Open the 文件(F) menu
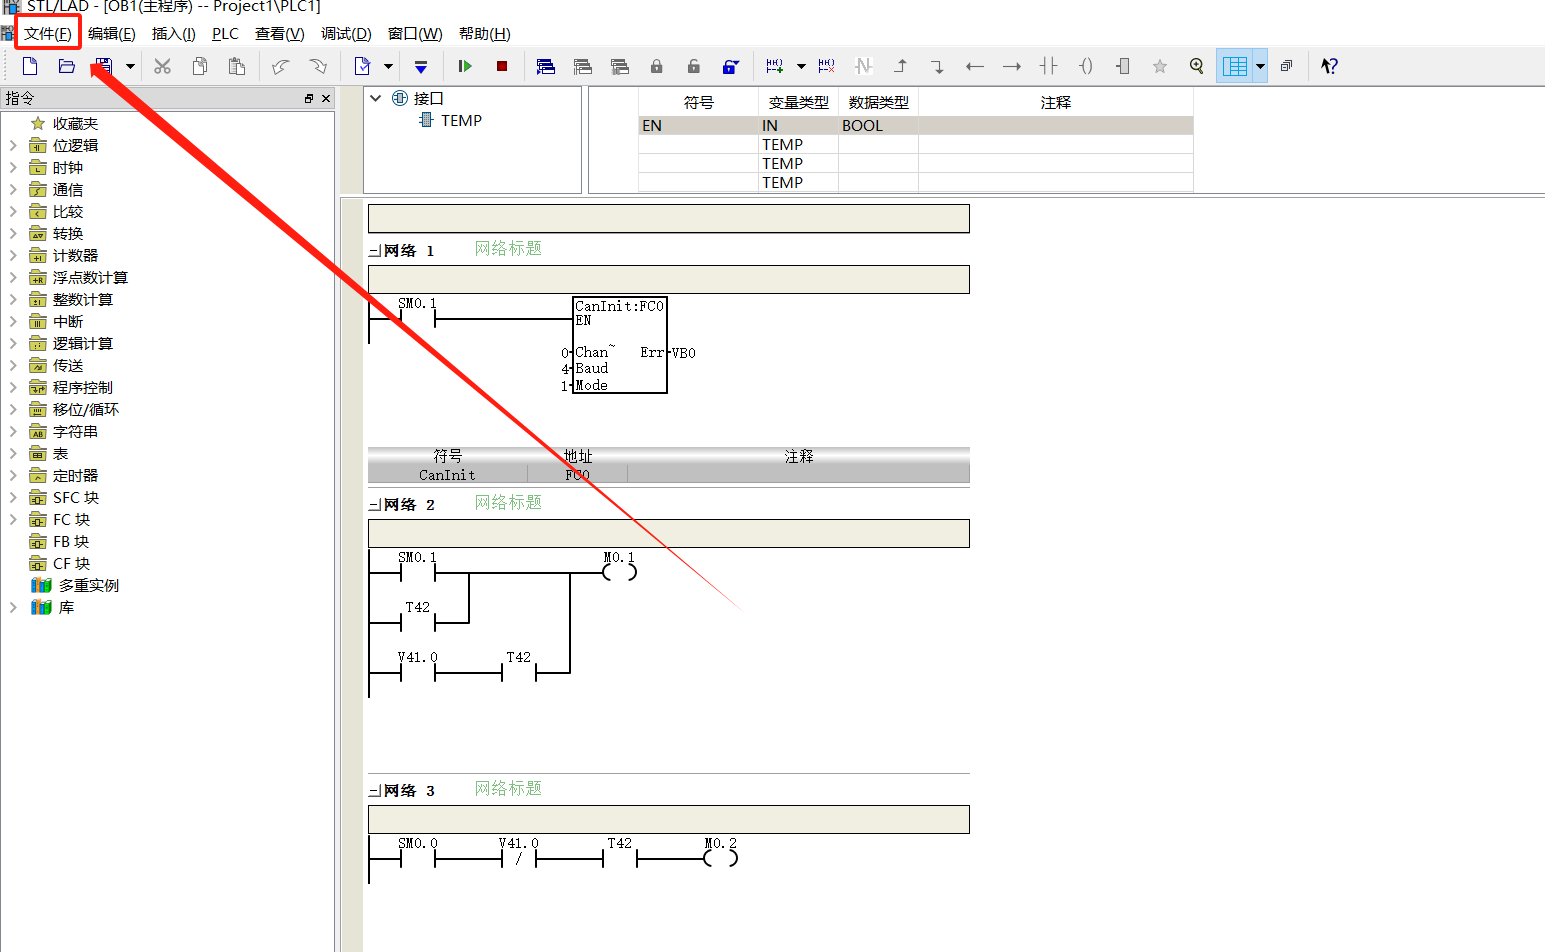 coord(47,33)
